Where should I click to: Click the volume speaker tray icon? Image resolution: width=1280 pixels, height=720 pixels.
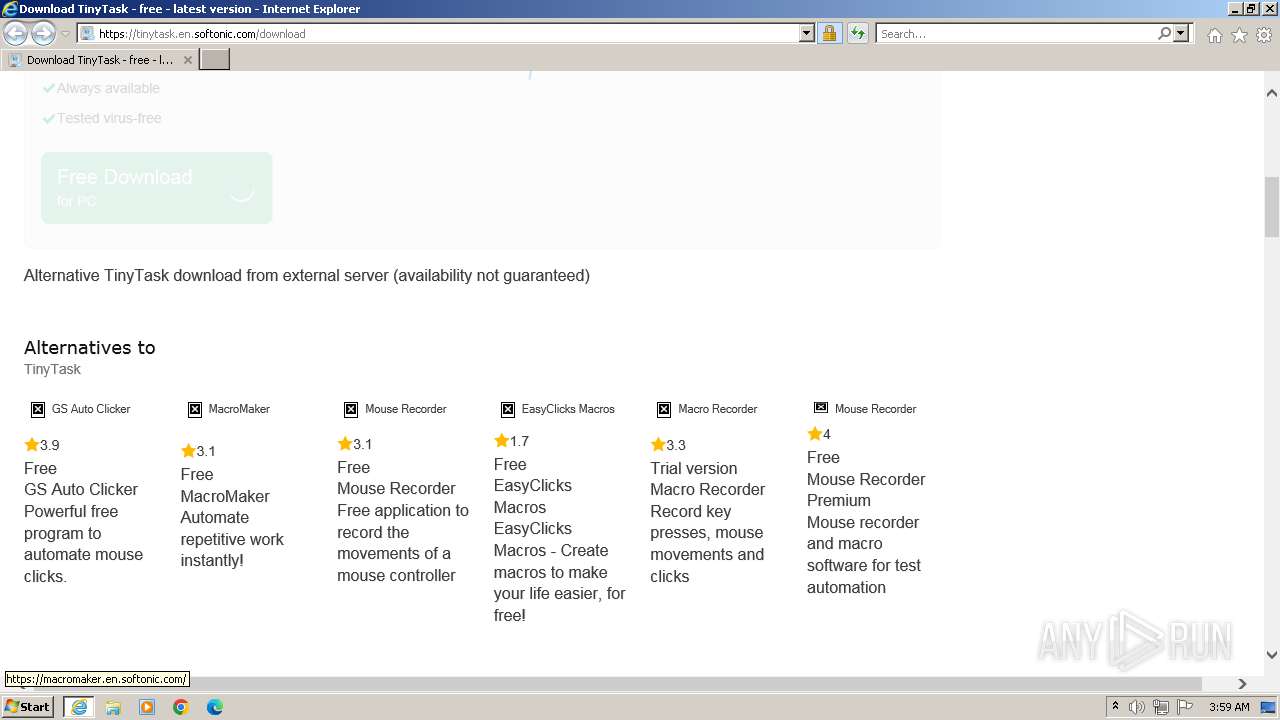click(x=1137, y=707)
